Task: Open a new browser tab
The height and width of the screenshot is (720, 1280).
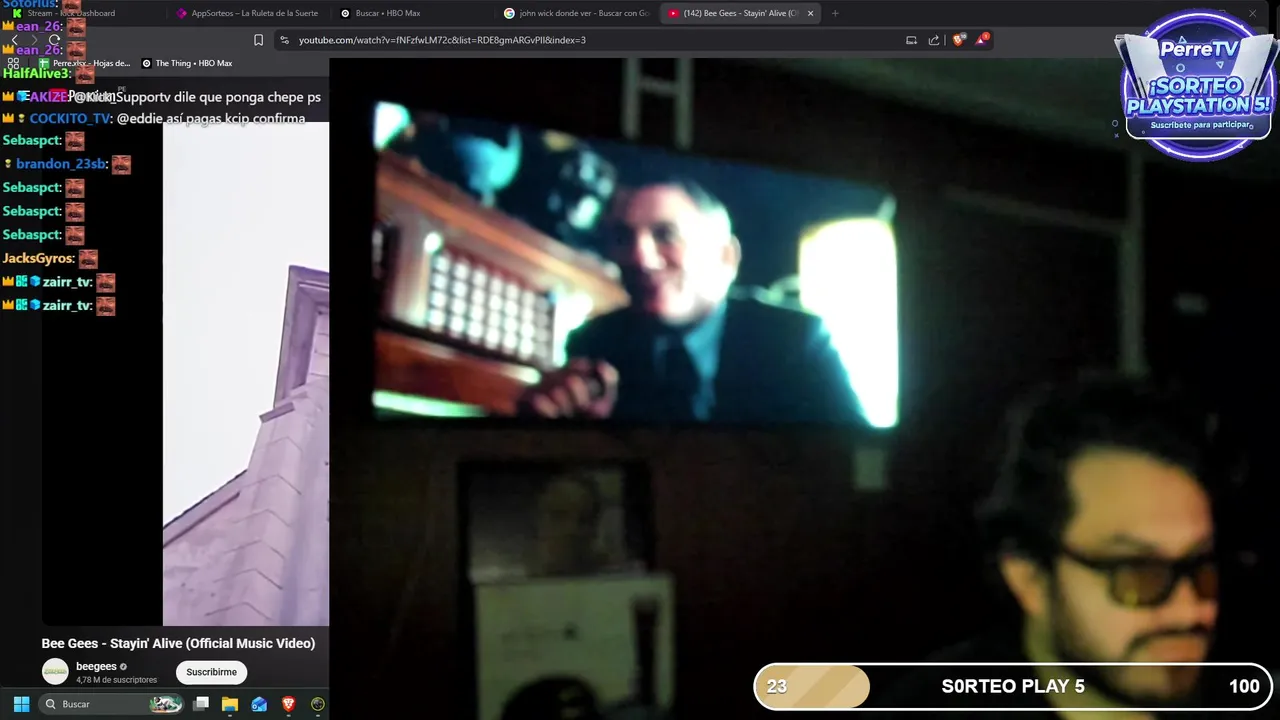Action: click(835, 13)
